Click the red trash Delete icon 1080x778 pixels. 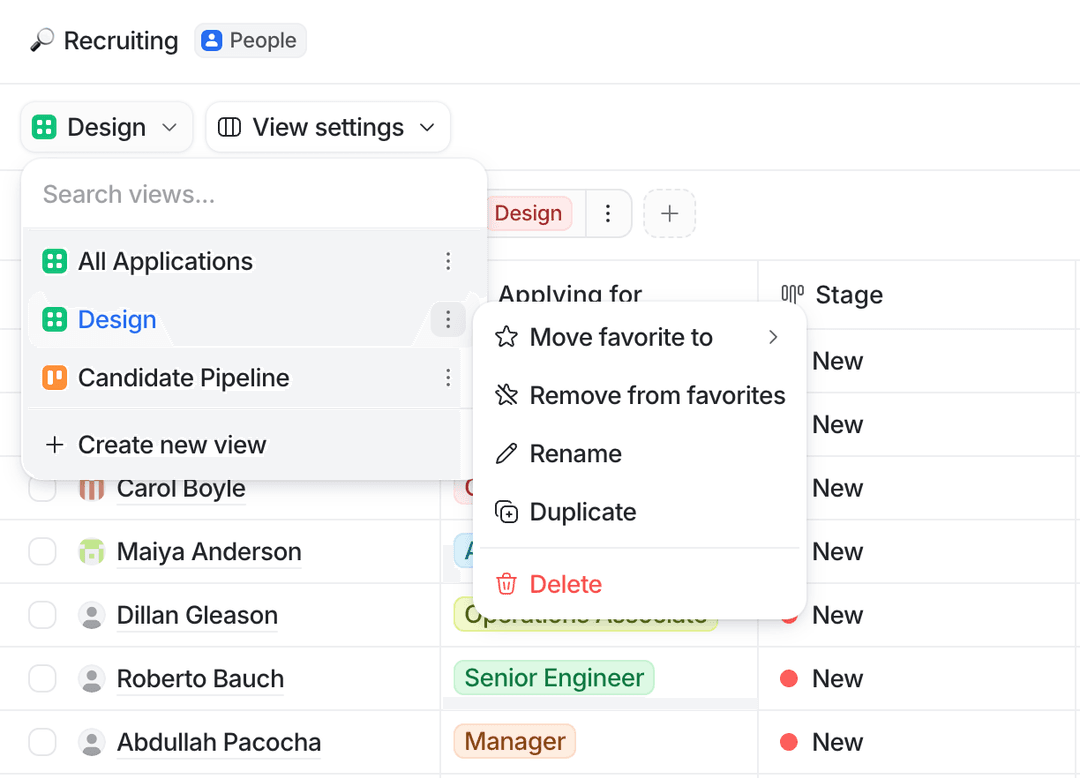tap(506, 584)
